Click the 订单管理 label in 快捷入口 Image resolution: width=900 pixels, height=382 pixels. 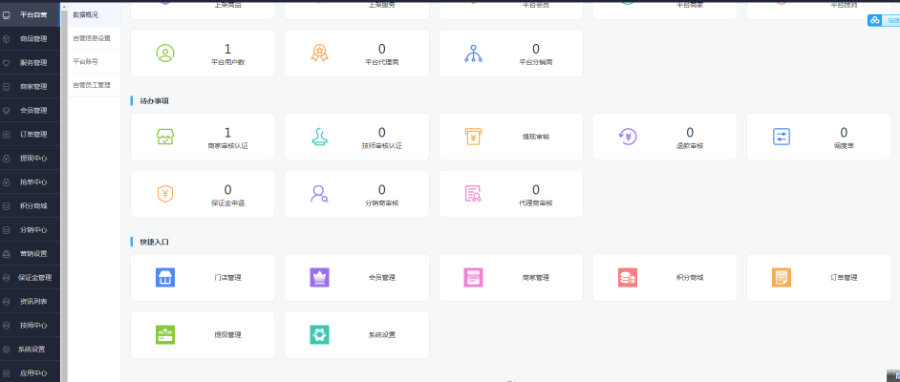[x=844, y=278]
